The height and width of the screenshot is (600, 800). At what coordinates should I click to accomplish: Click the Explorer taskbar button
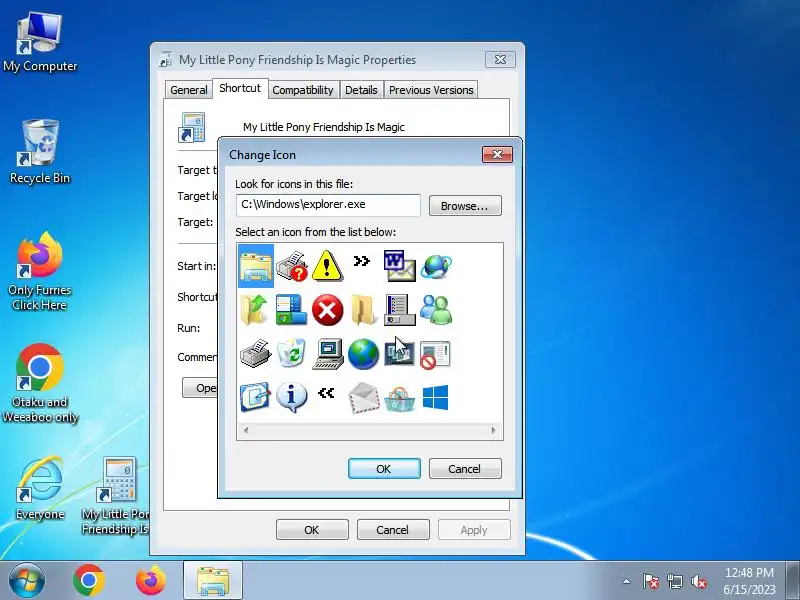coord(213,581)
